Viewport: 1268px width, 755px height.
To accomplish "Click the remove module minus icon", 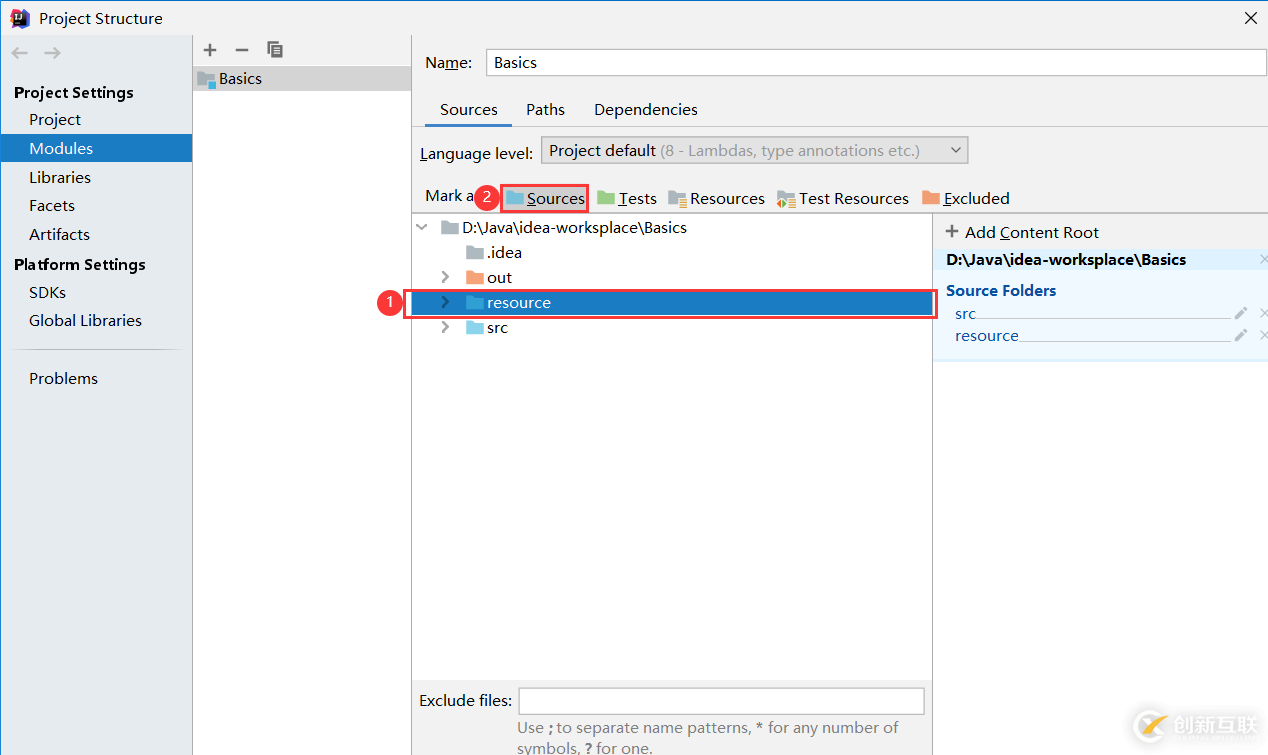I will 241,50.
